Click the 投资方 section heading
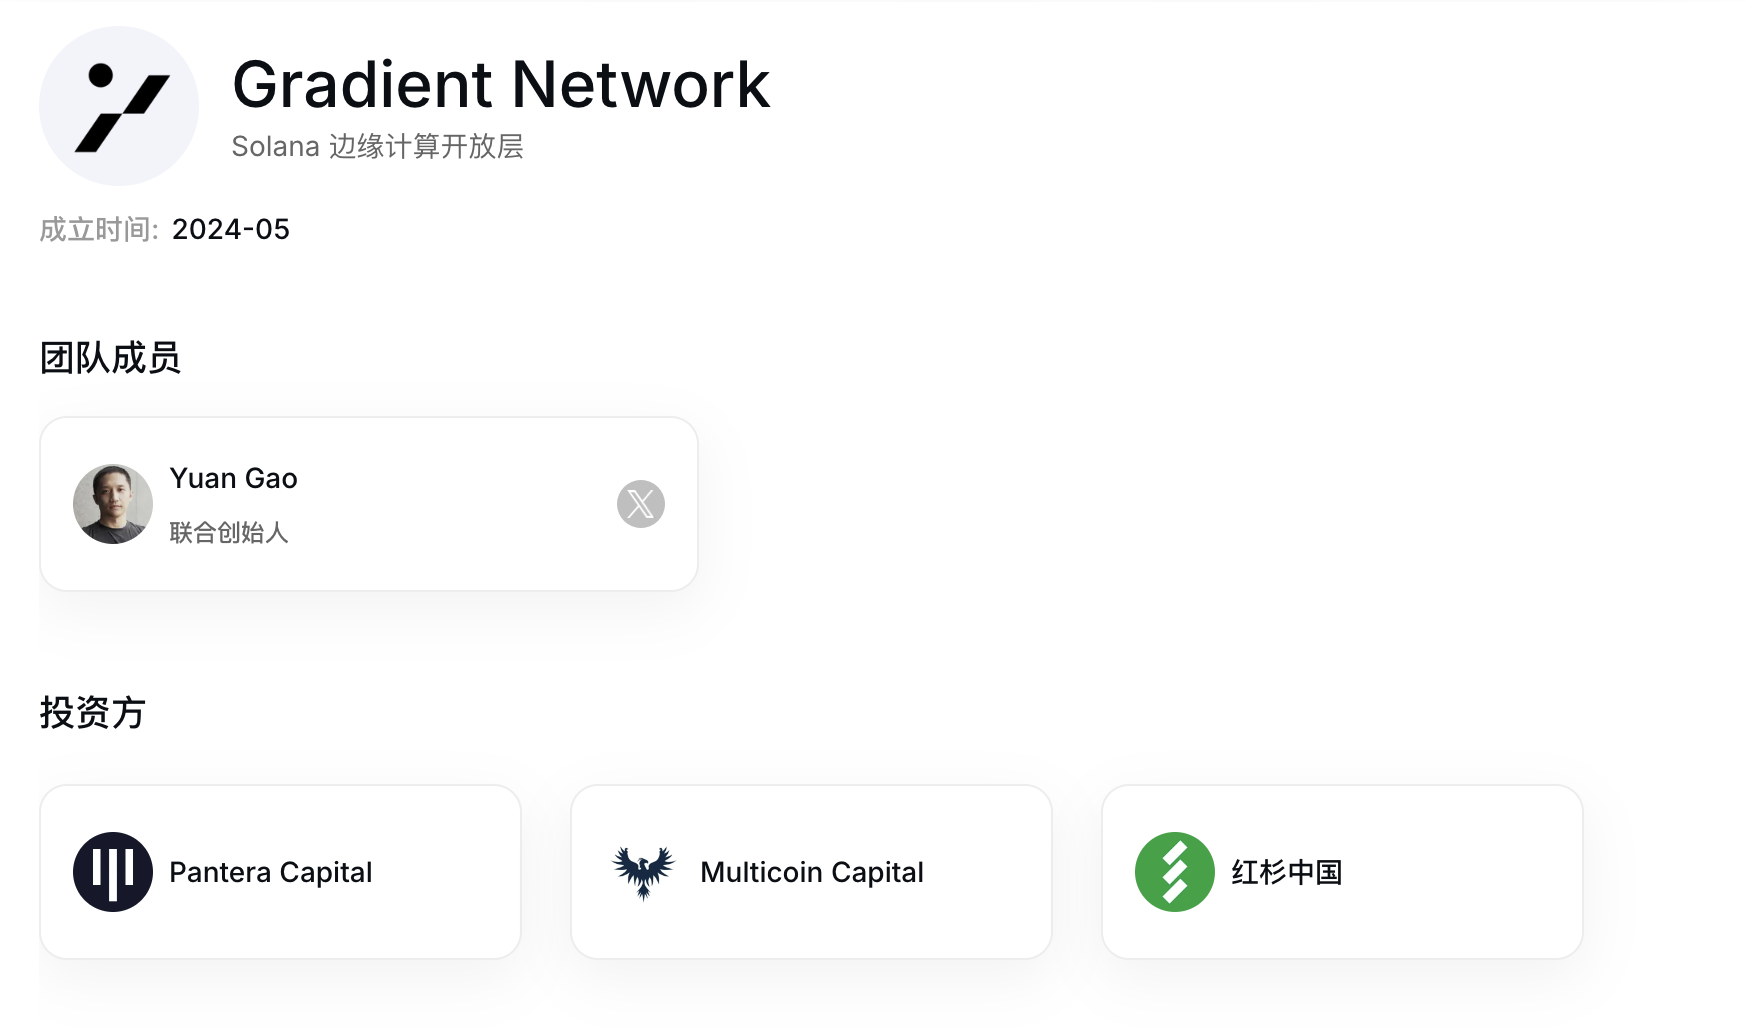 point(93,712)
